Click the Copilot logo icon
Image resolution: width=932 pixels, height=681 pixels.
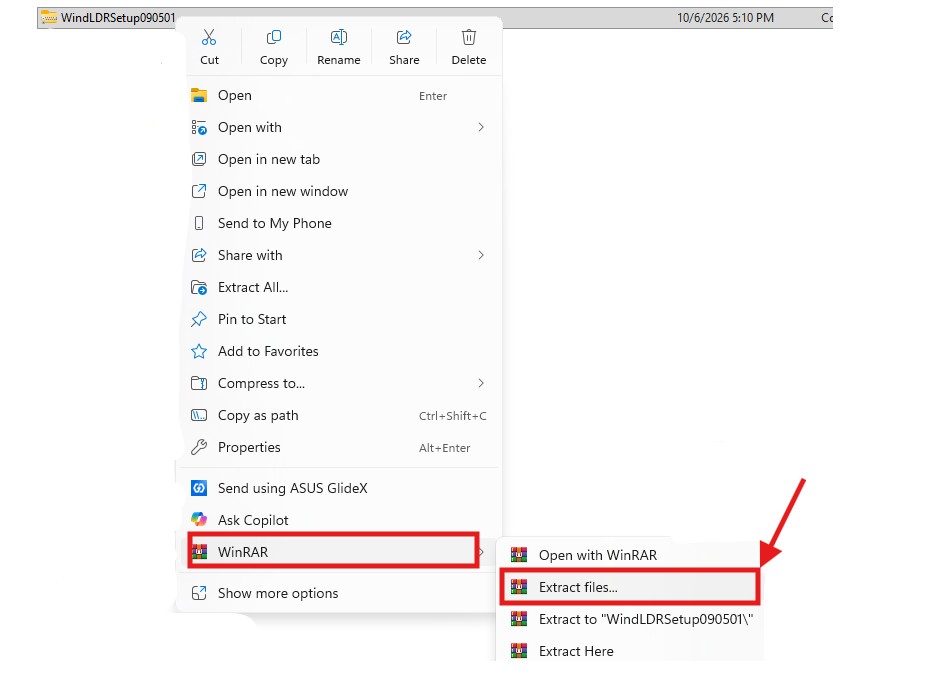[x=199, y=520]
